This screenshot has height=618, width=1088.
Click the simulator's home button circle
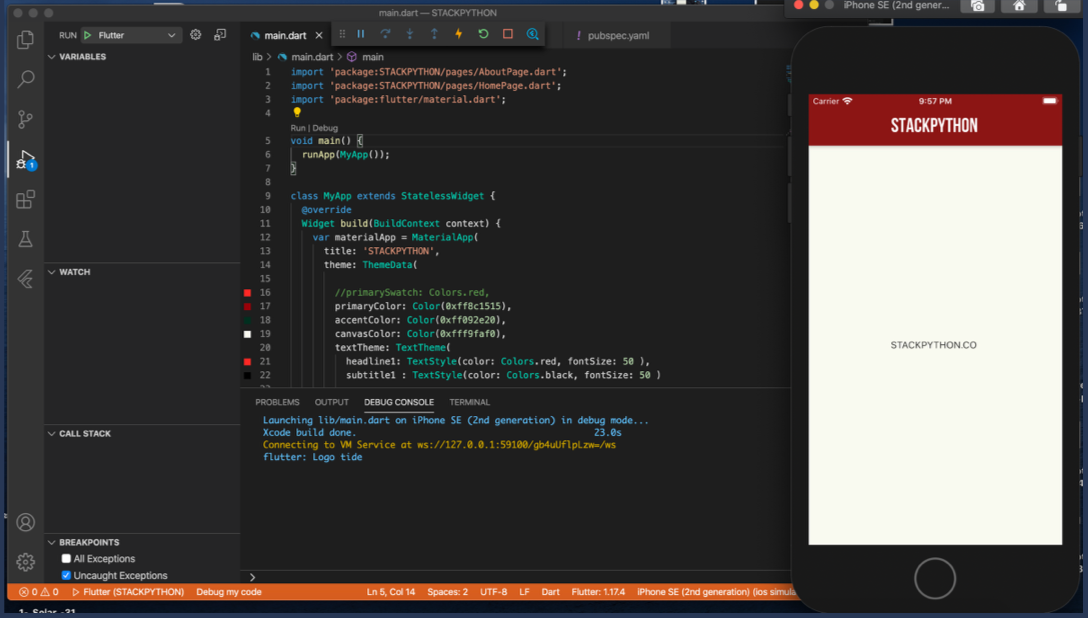(x=934, y=578)
